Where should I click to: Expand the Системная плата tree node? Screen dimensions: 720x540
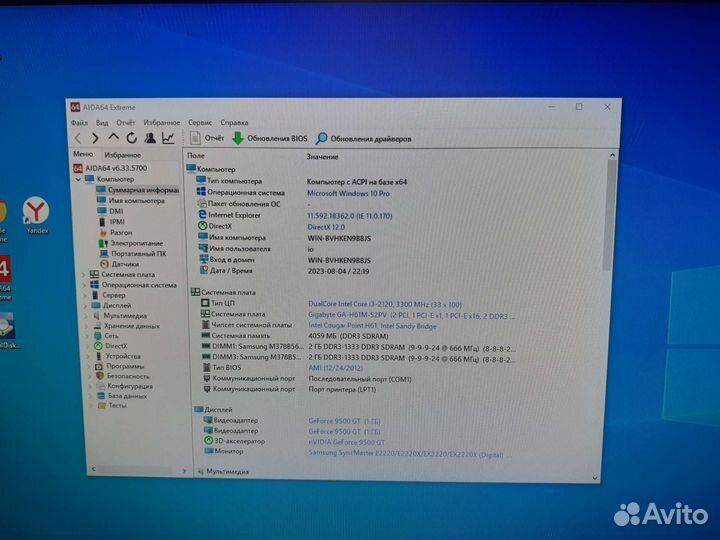[84, 275]
